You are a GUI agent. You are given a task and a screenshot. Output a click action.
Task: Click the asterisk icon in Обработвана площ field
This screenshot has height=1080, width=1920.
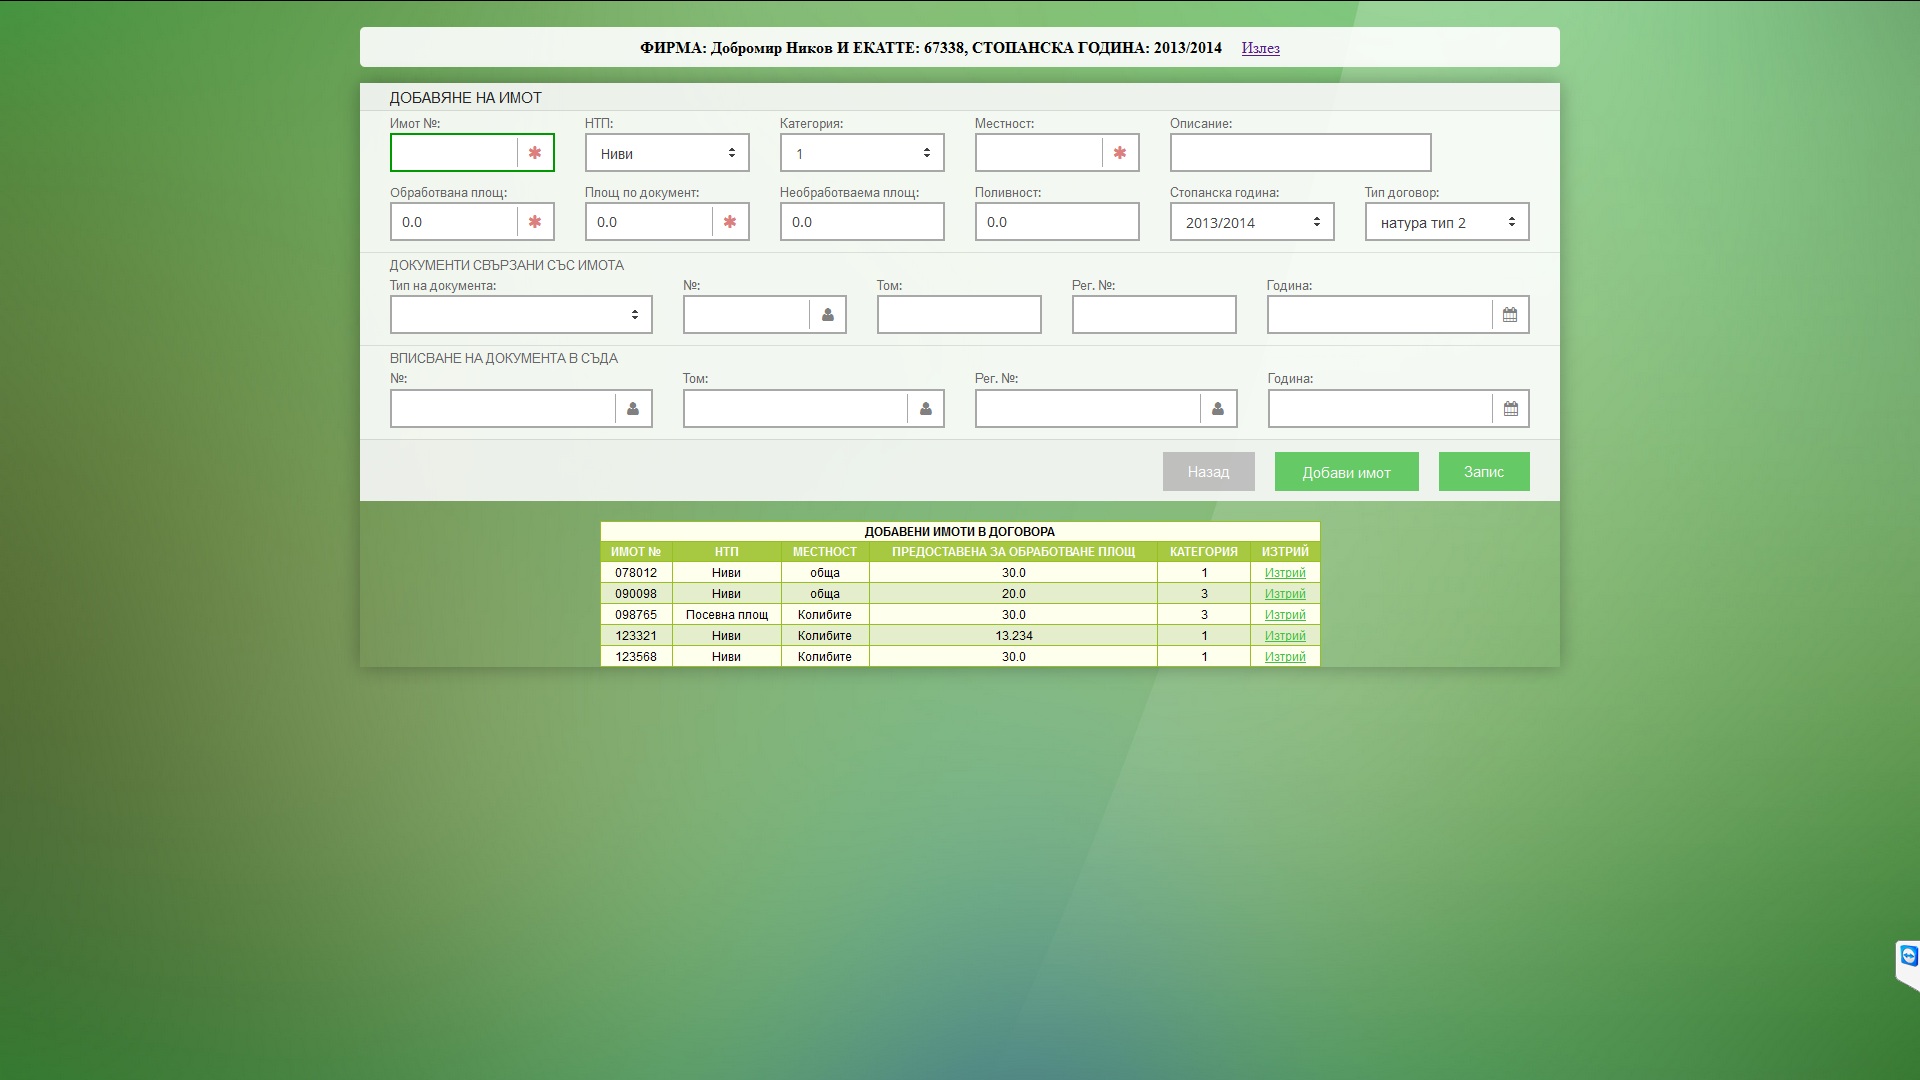[x=535, y=222]
